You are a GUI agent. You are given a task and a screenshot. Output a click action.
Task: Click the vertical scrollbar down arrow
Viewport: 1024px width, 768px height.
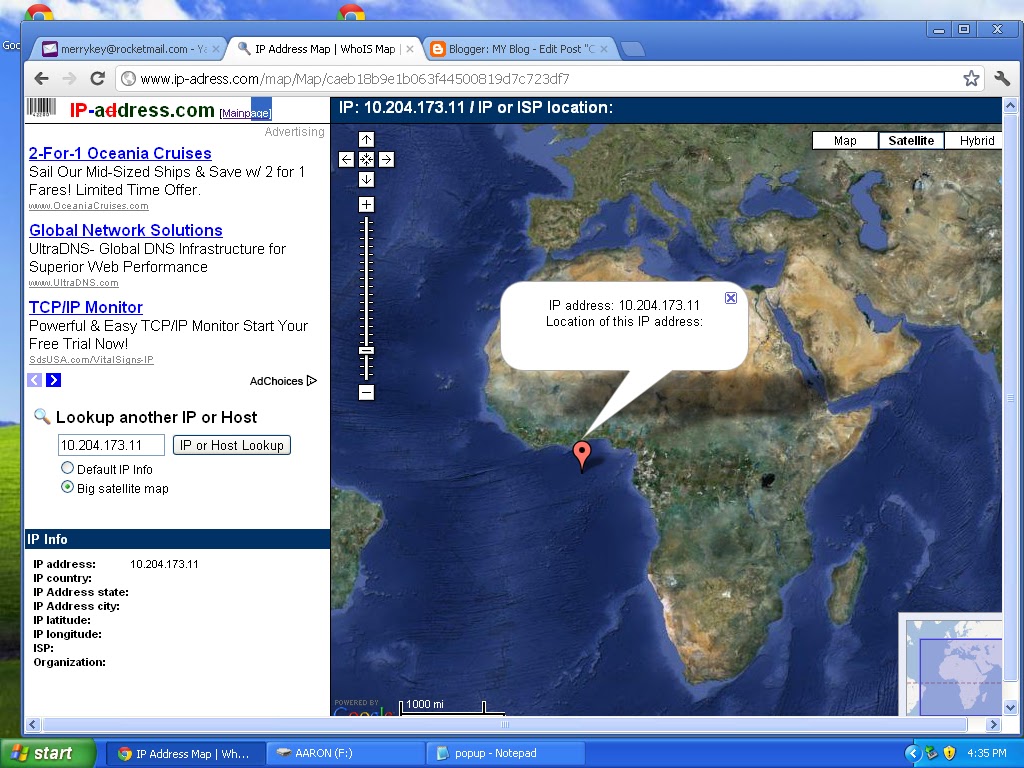[1010, 707]
